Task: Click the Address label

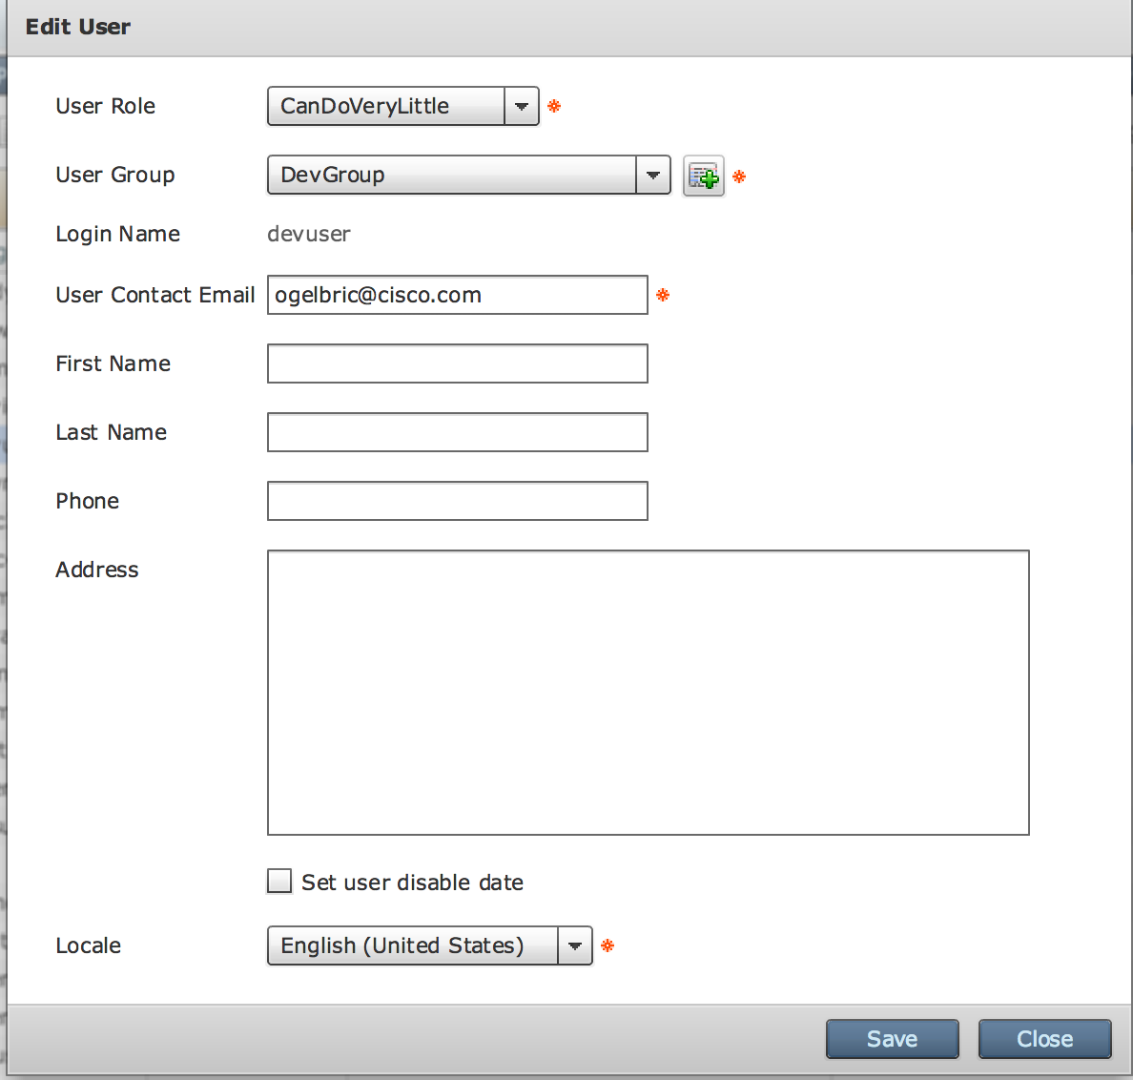Action: (97, 570)
